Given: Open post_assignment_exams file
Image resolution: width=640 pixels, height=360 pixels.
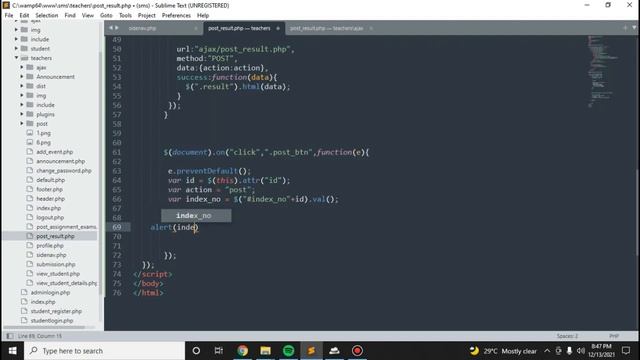Looking at the screenshot, I should [x=66, y=227].
